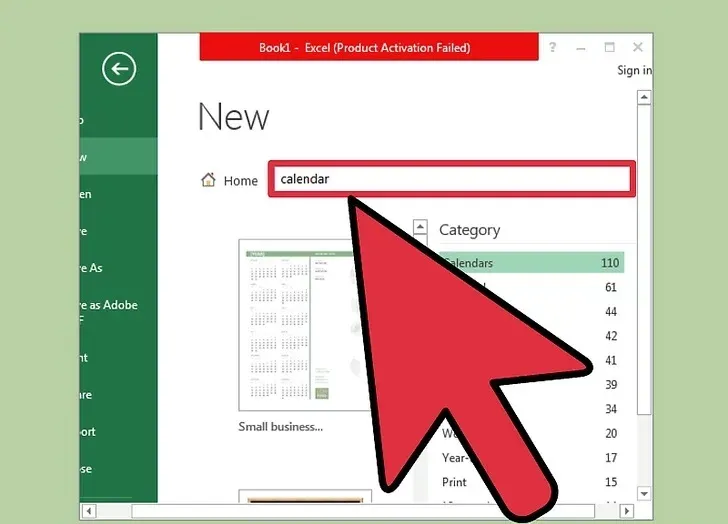
Task: Open the Save As sidebar menu item
Action: pos(118,268)
